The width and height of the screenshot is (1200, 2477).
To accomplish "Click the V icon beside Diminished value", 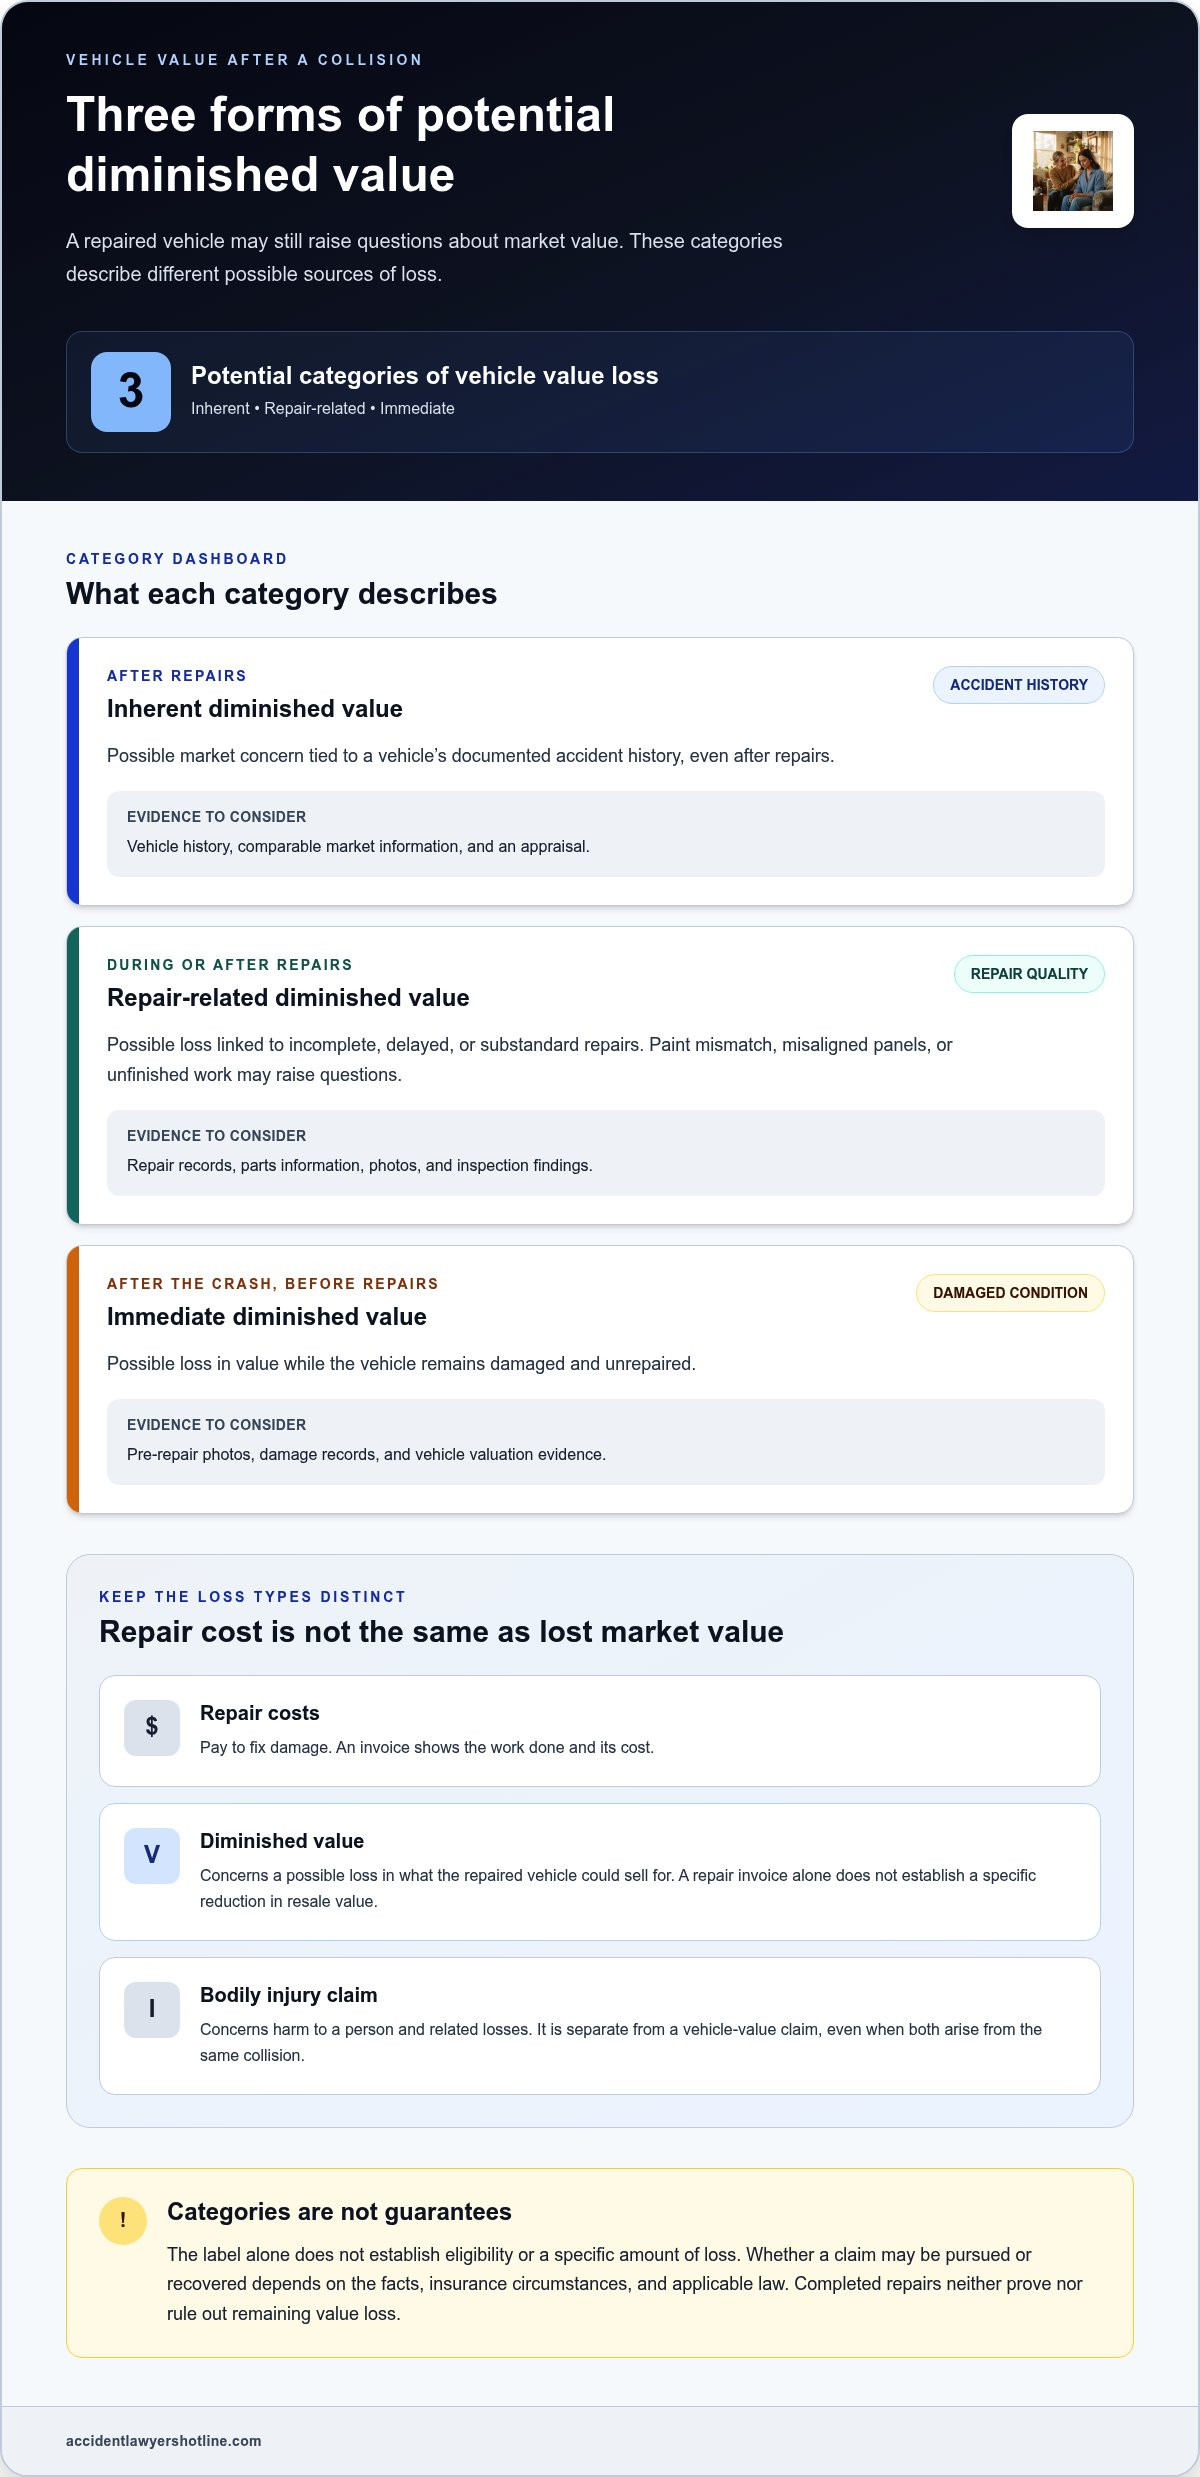I will click(152, 1855).
